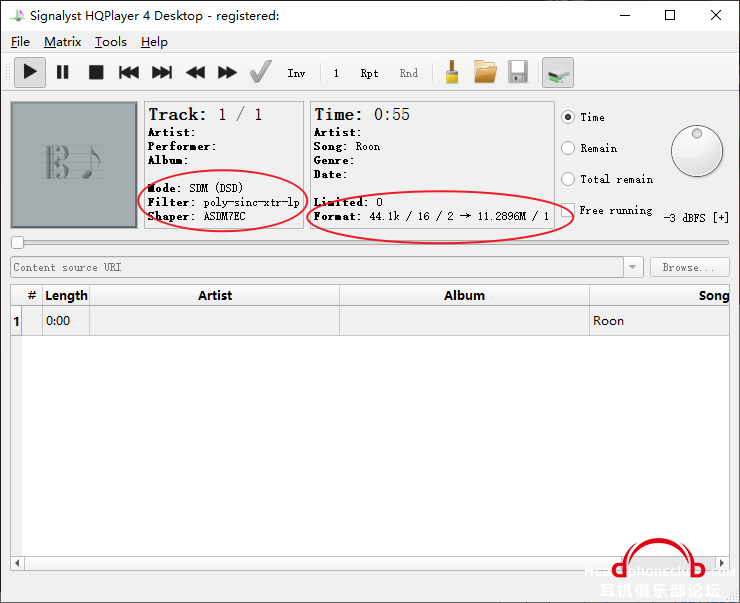Image resolution: width=740 pixels, height=603 pixels.
Task: Toggle Rnd random playback
Action: (x=408, y=73)
